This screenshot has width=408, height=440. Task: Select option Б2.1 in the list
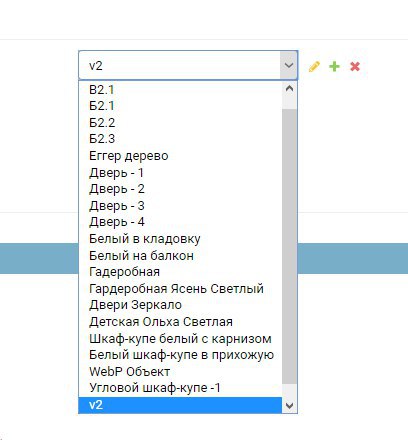(180, 106)
